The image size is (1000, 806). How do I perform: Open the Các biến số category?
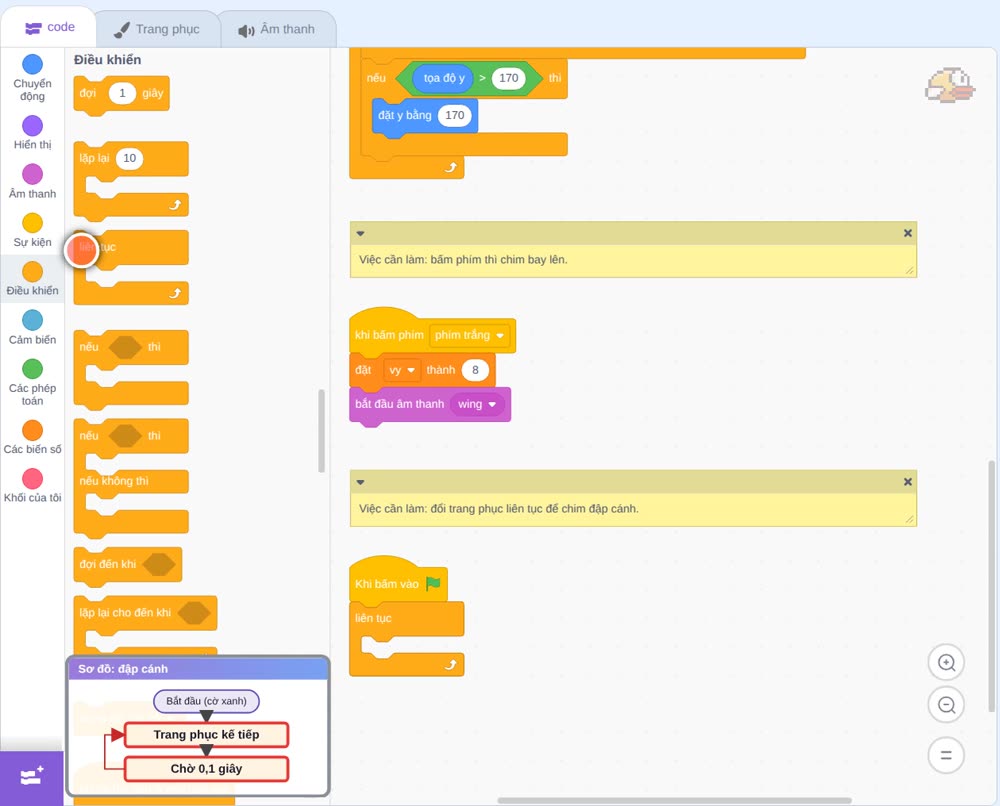(32, 437)
